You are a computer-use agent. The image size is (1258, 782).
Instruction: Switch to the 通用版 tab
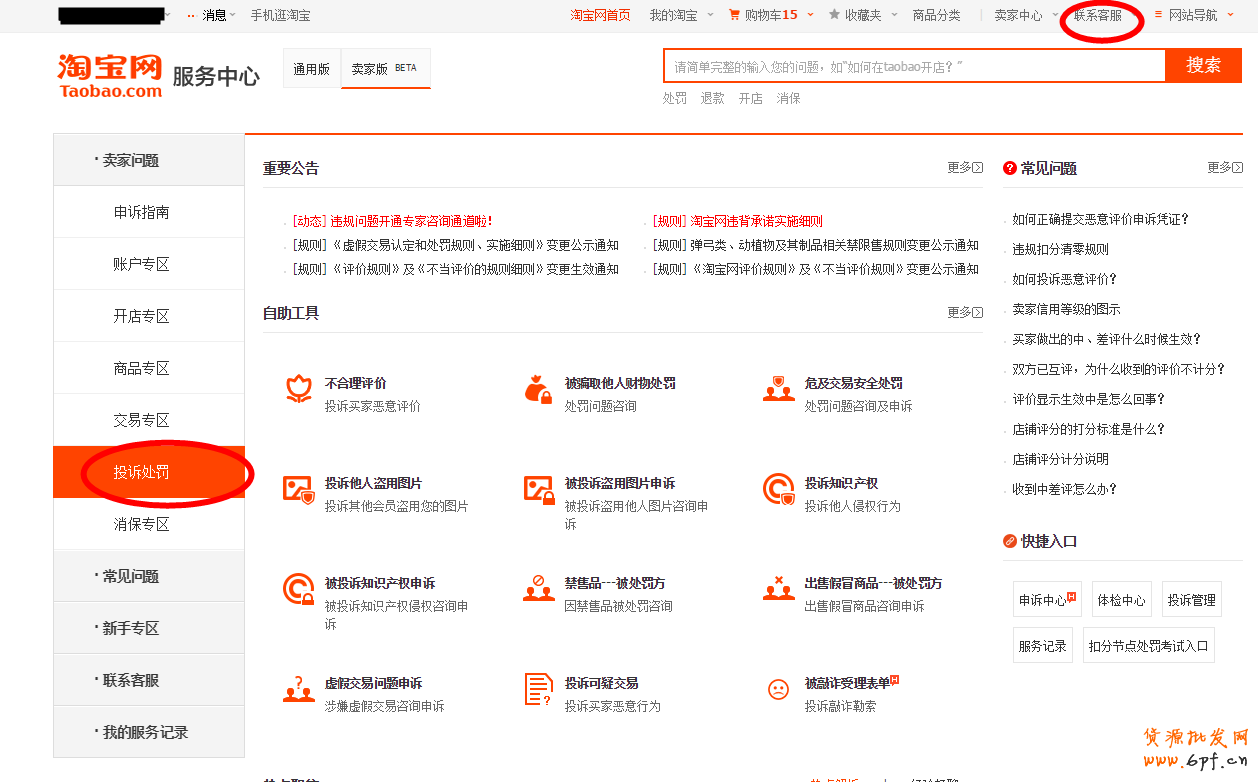pos(311,69)
